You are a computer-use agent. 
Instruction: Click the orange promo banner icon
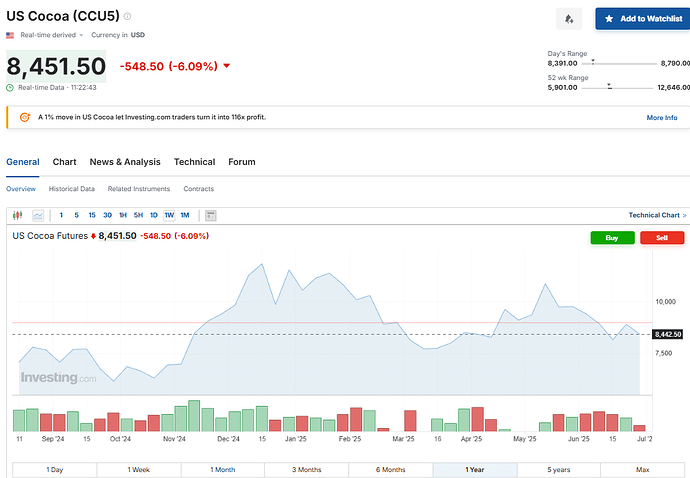[24, 117]
